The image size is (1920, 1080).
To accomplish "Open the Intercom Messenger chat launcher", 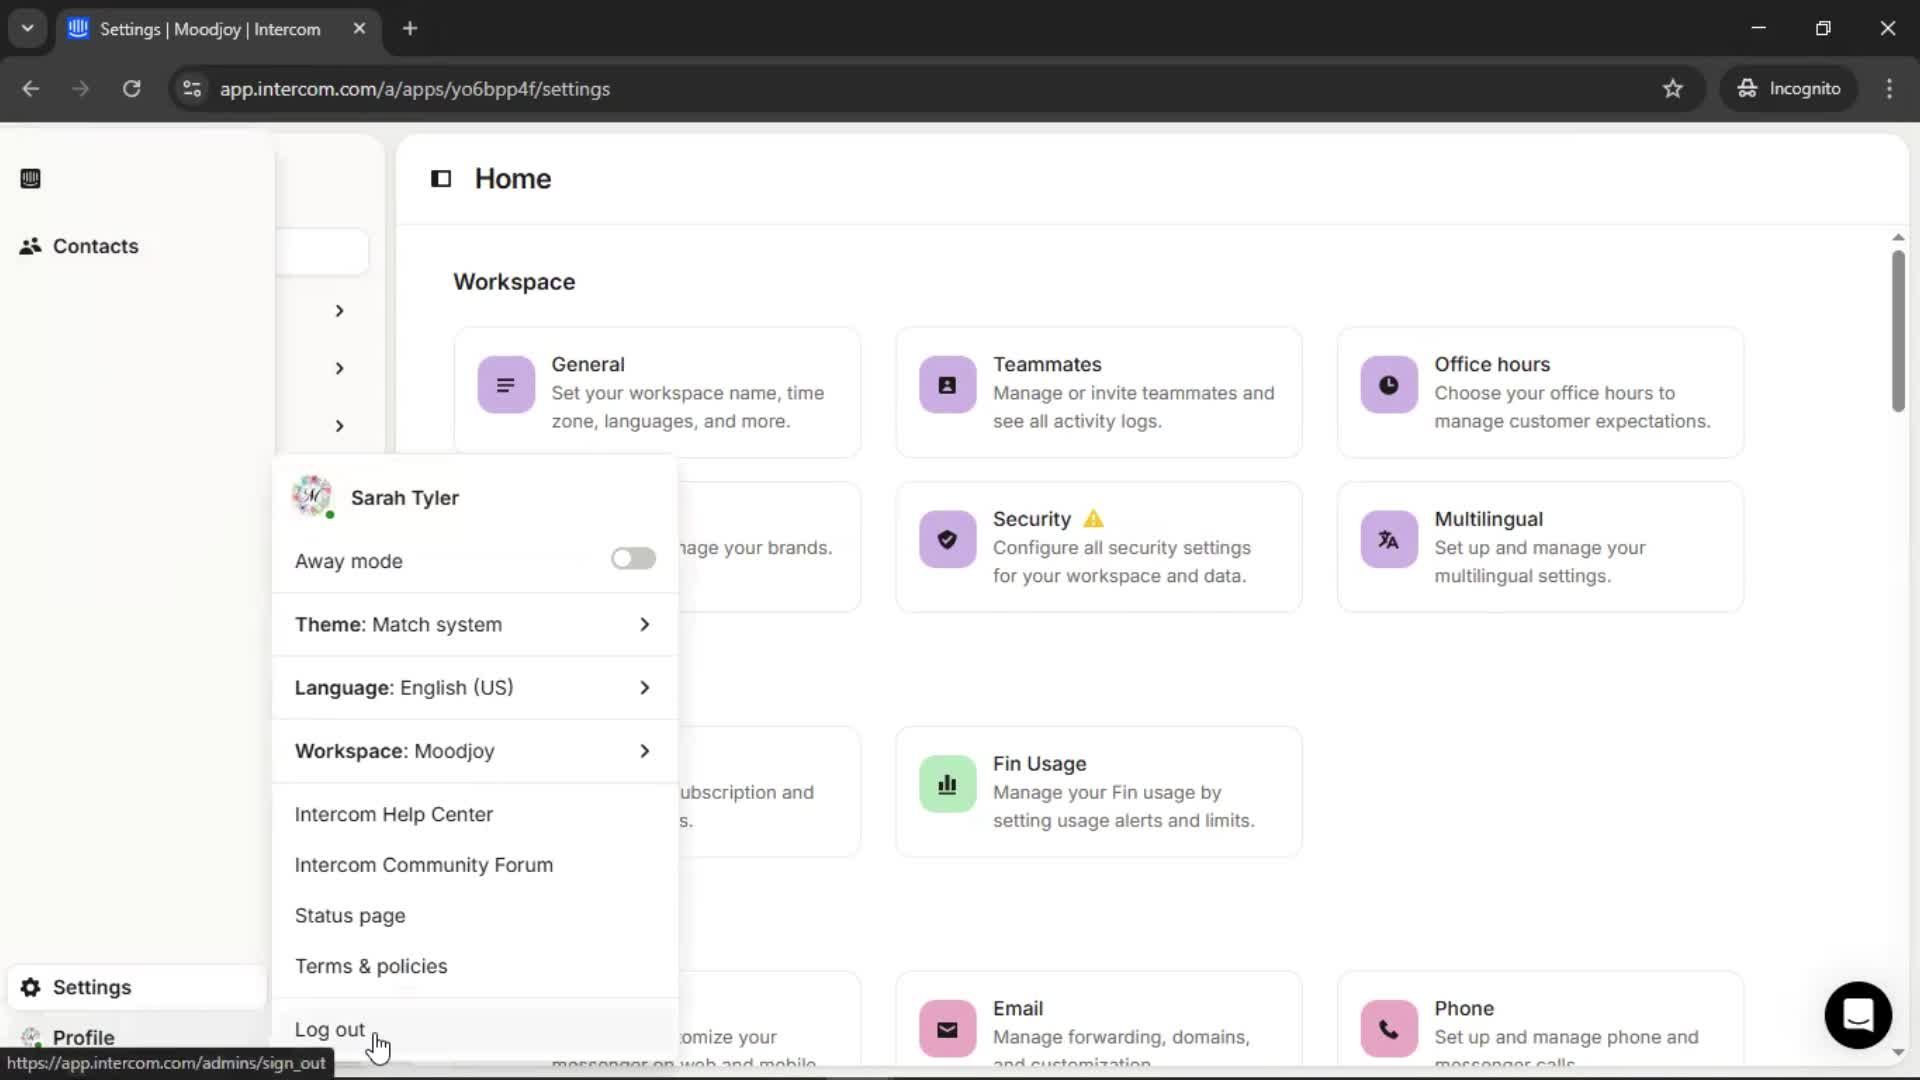I will 1858,1015.
